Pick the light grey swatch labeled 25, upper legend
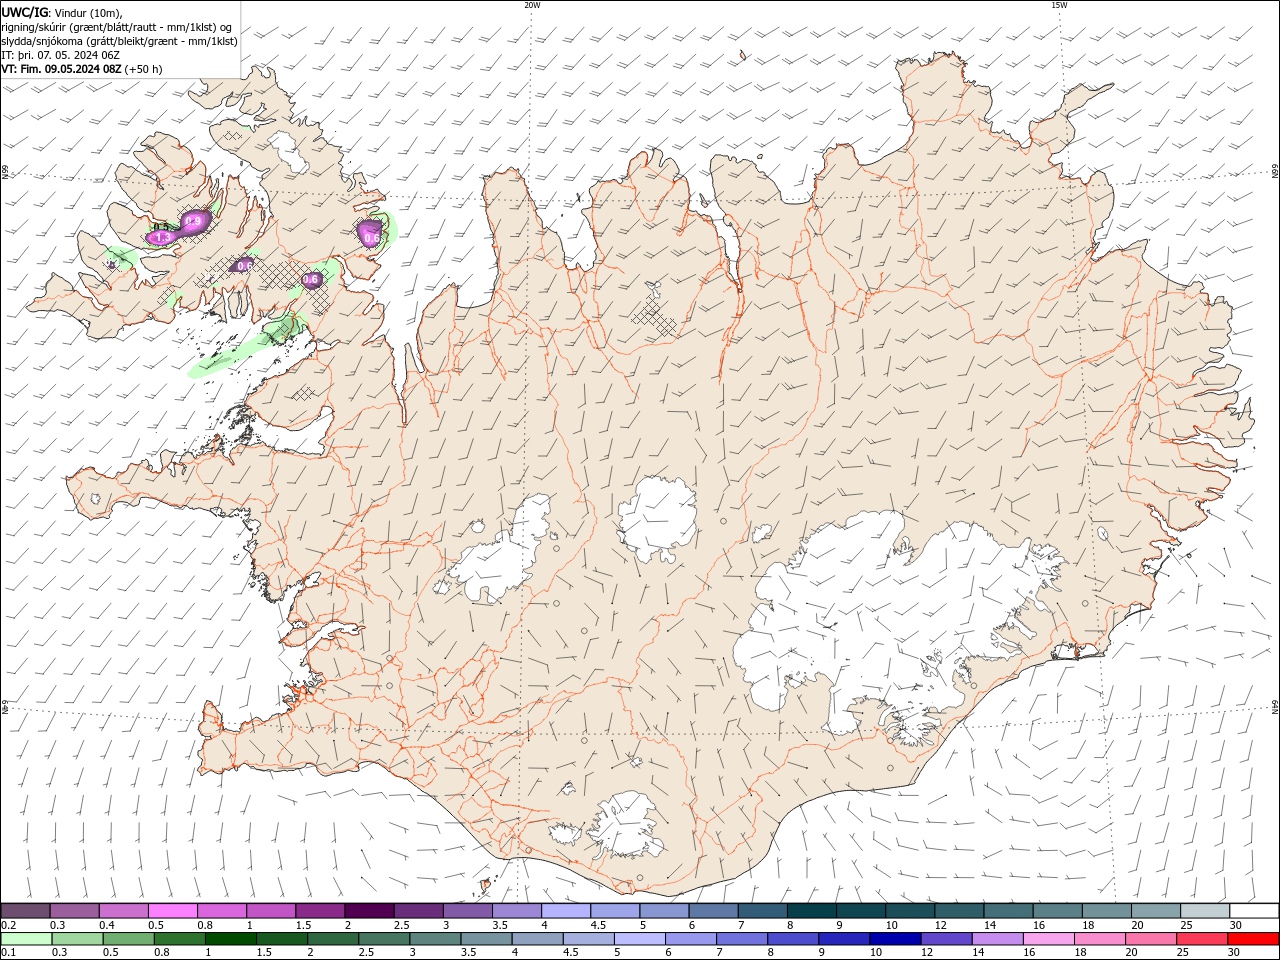Viewport: 1280px width, 960px height. click(1205, 911)
